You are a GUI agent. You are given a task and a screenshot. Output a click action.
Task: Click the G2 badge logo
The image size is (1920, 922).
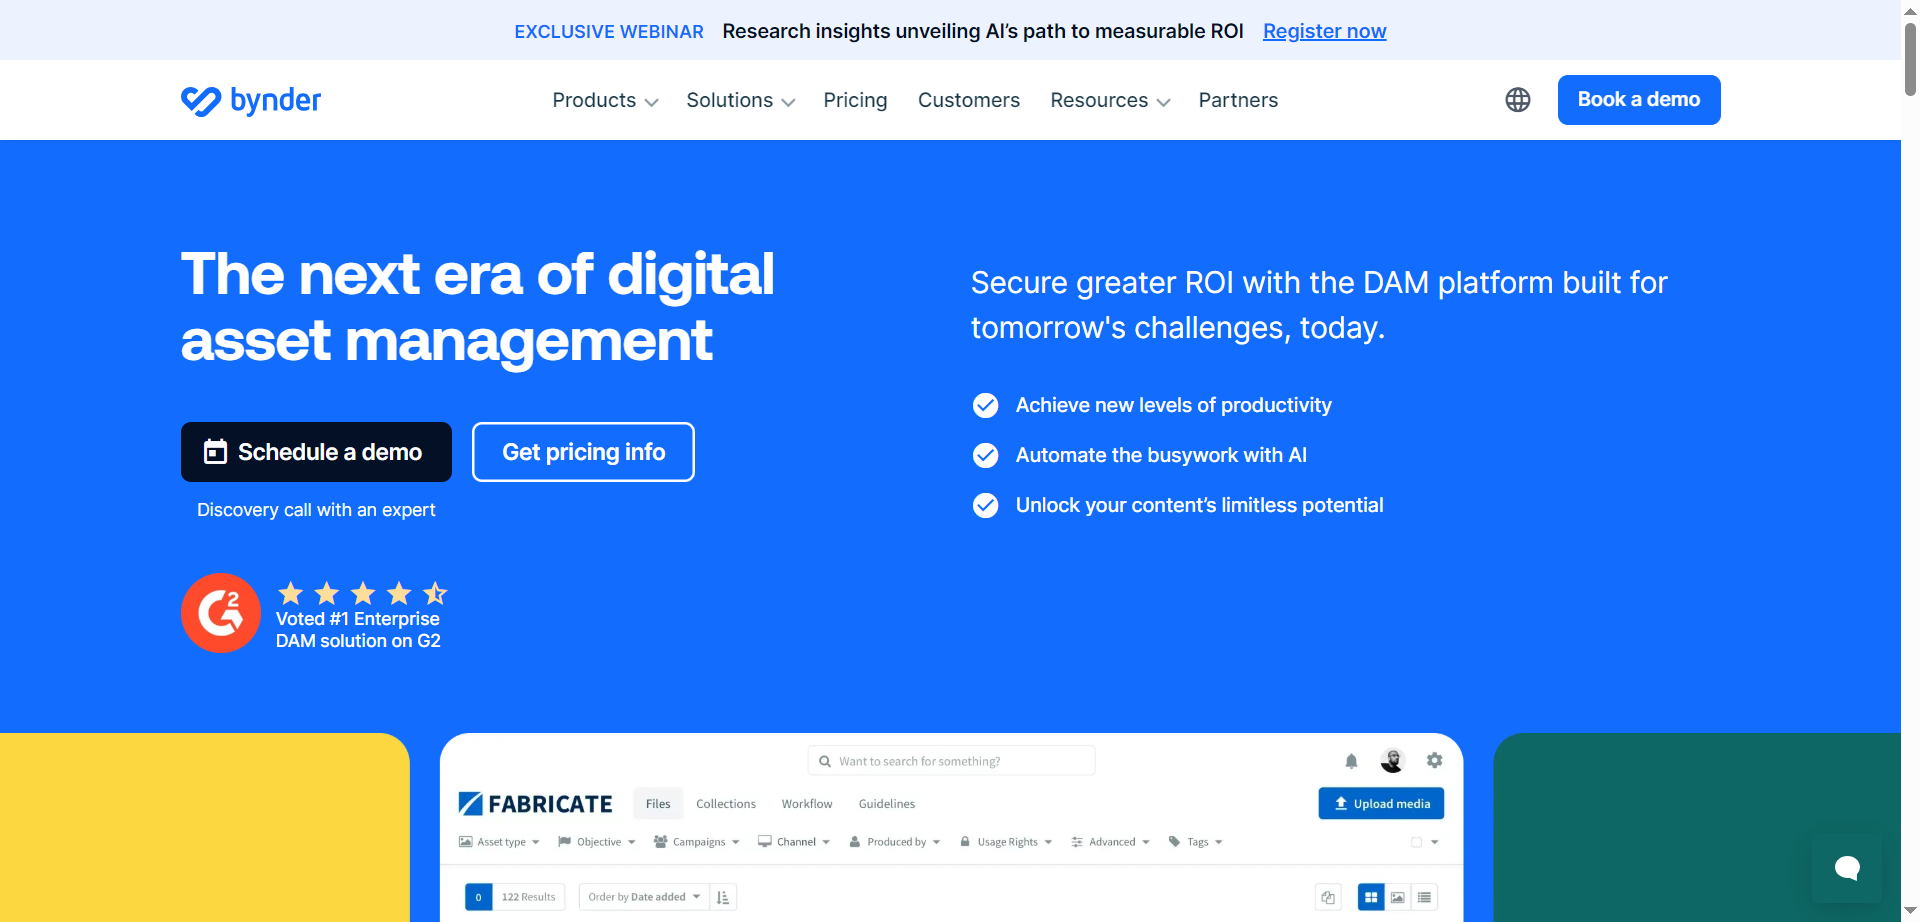click(x=221, y=613)
